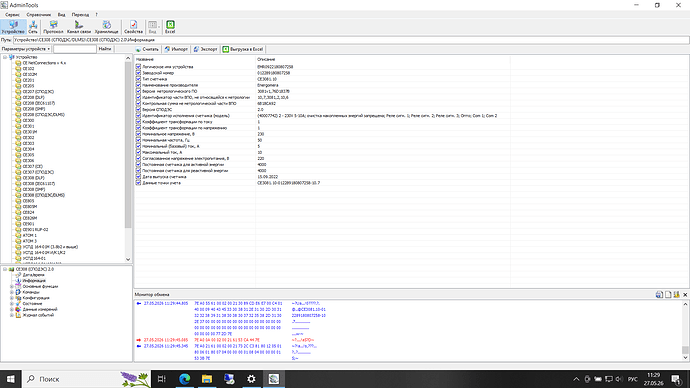Click the РУС language indicator
This screenshot has height=388, width=690.
pyautogui.click(x=633, y=379)
